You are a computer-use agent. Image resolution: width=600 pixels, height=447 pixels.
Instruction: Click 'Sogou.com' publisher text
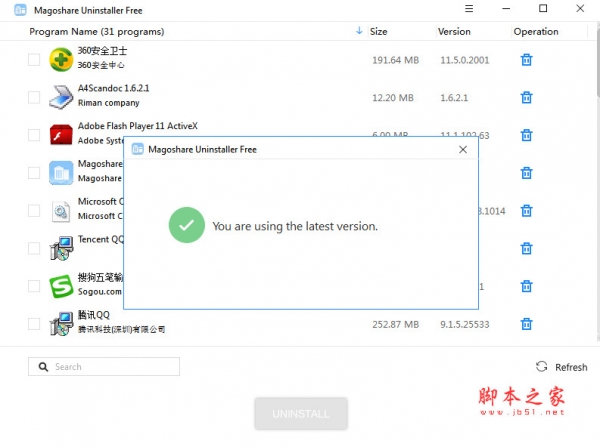pos(99,292)
